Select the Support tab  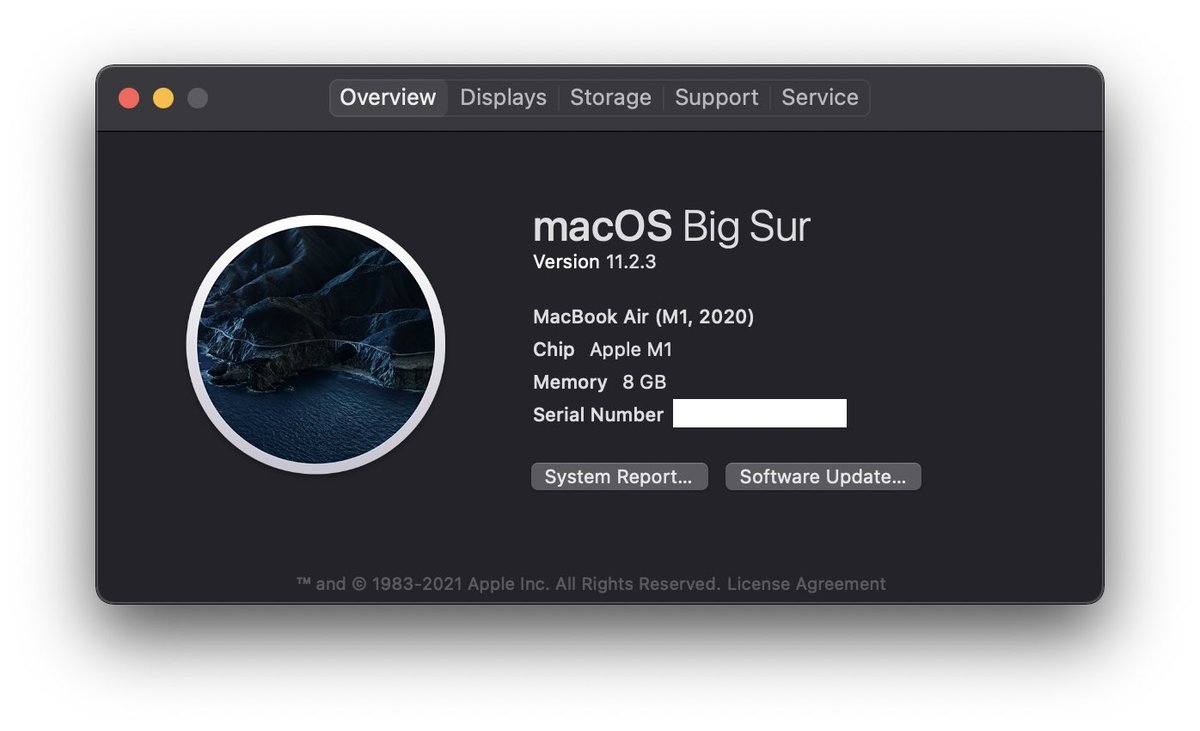716,98
